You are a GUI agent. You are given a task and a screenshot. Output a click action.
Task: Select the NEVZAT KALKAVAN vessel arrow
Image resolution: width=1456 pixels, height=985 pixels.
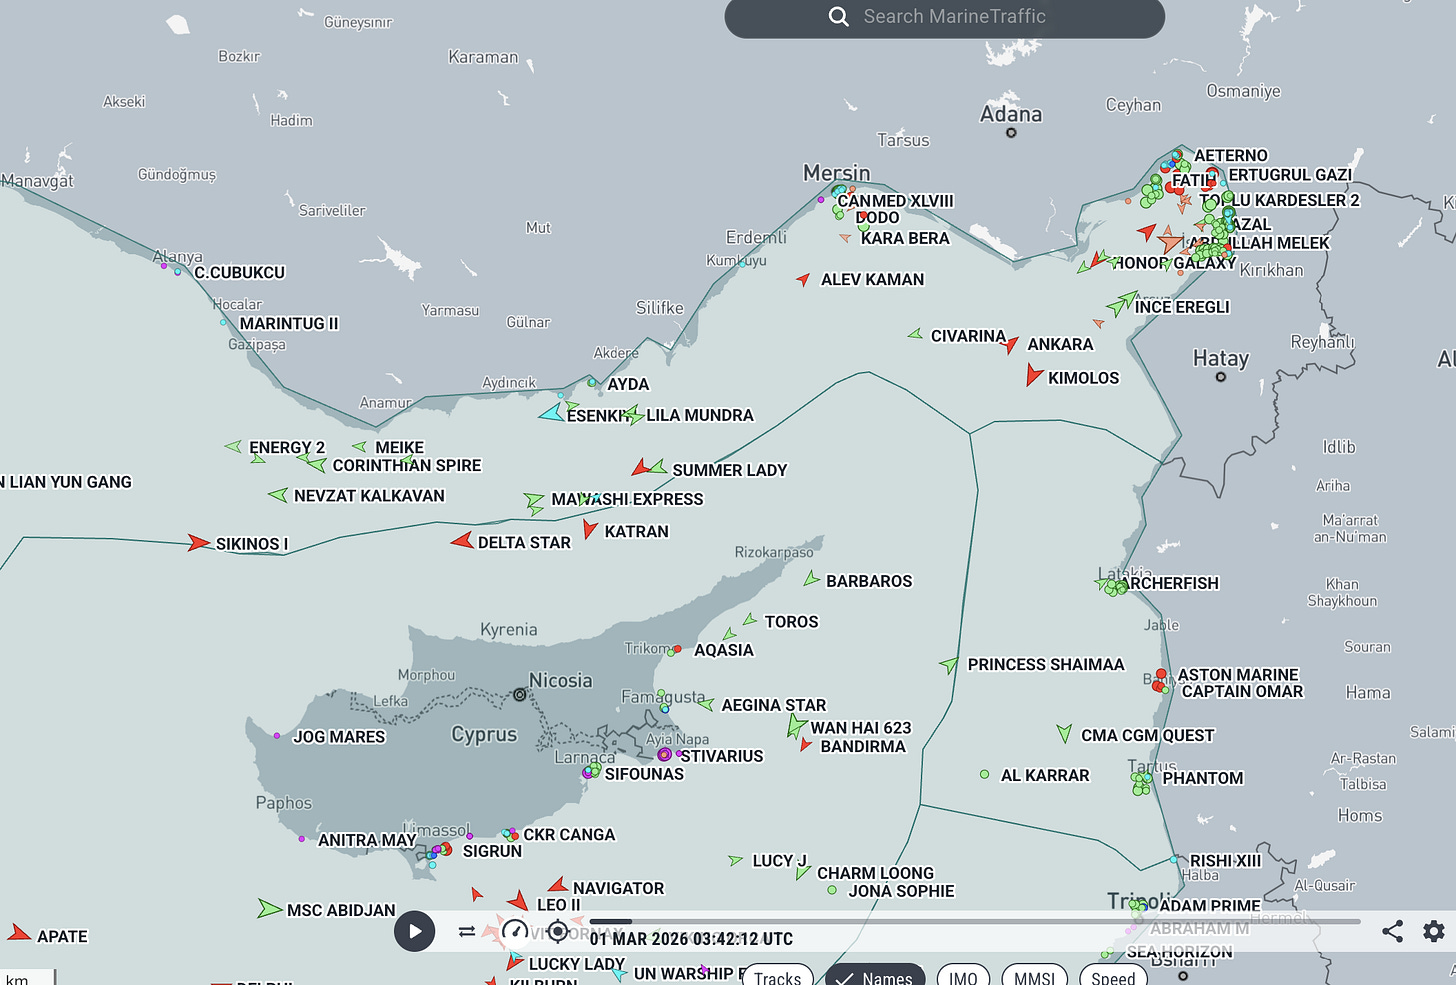(279, 494)
